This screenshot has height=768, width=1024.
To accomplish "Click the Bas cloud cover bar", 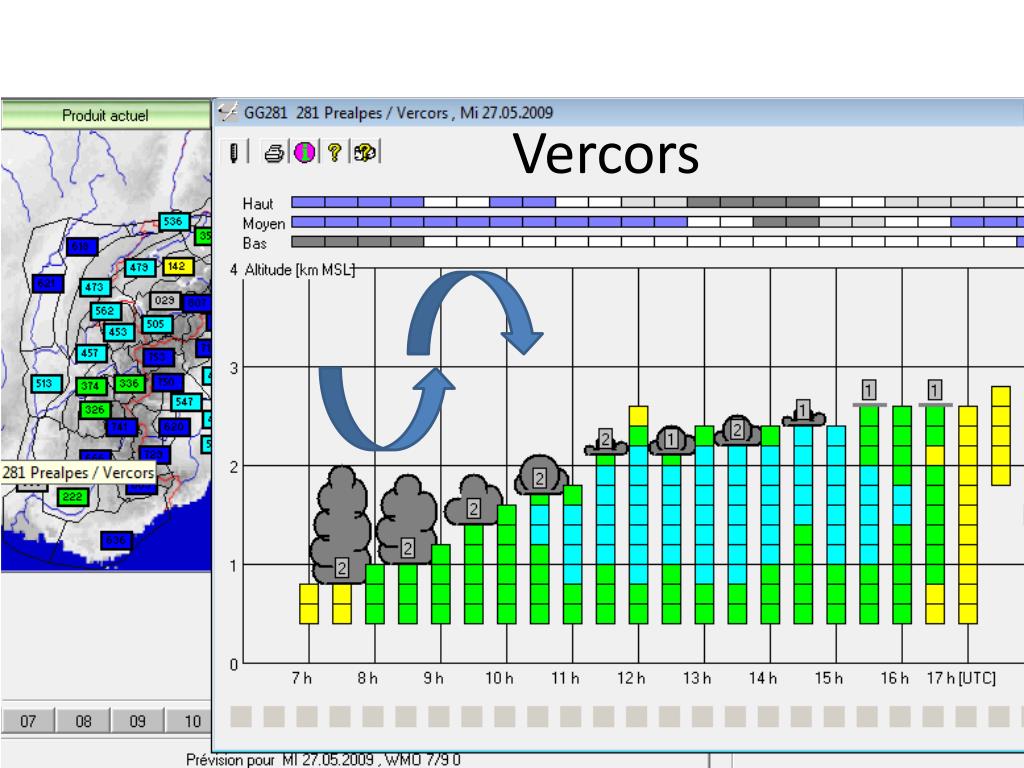I will pos(657,242).
